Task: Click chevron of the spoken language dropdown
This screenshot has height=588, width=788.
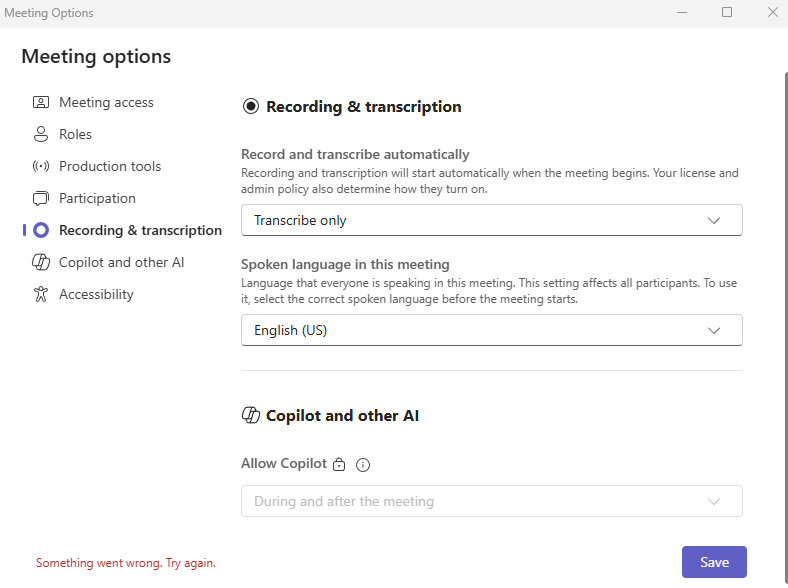Action: (x=714, y=331)
